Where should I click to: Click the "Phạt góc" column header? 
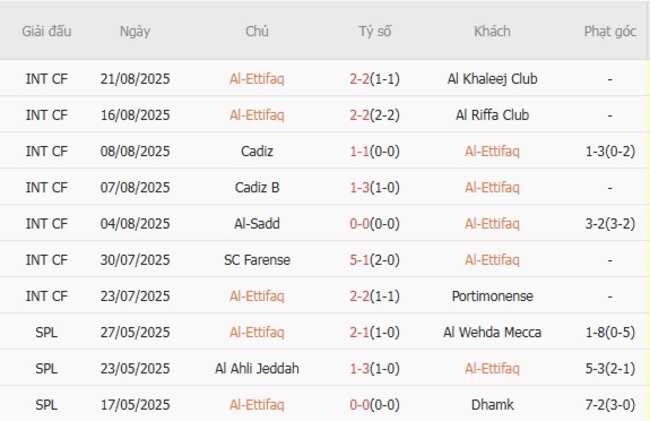tap(610, 31)
